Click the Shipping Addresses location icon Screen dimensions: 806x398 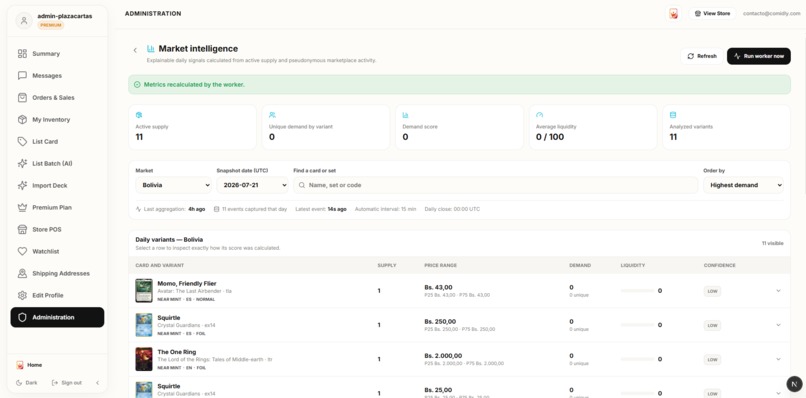pos(22,274)
